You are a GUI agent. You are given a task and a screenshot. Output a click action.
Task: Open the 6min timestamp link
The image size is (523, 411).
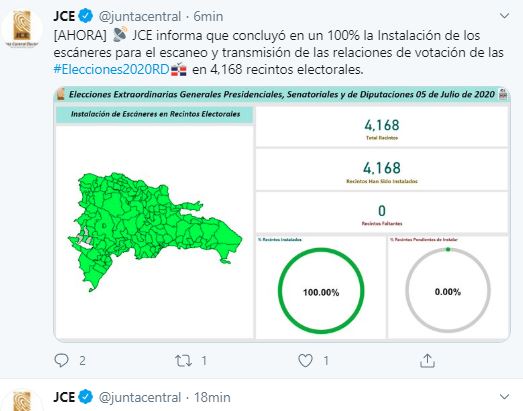pos(208,16)
